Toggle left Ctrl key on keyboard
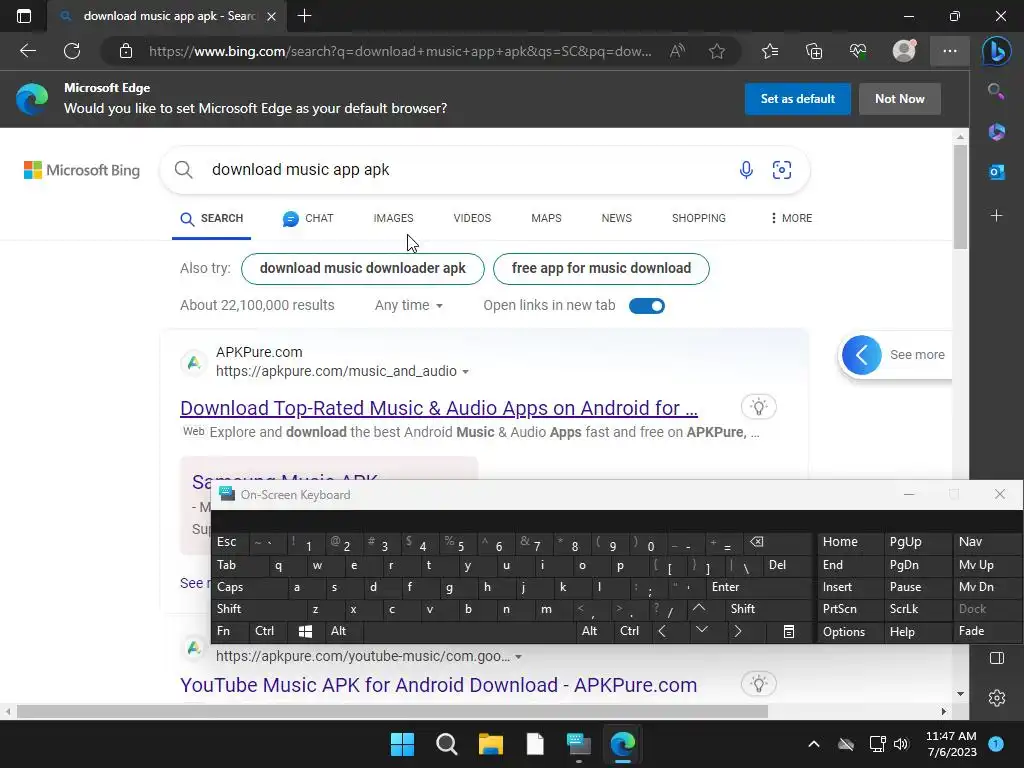This screenshot has width=1024, height=768. click(268, 631)
